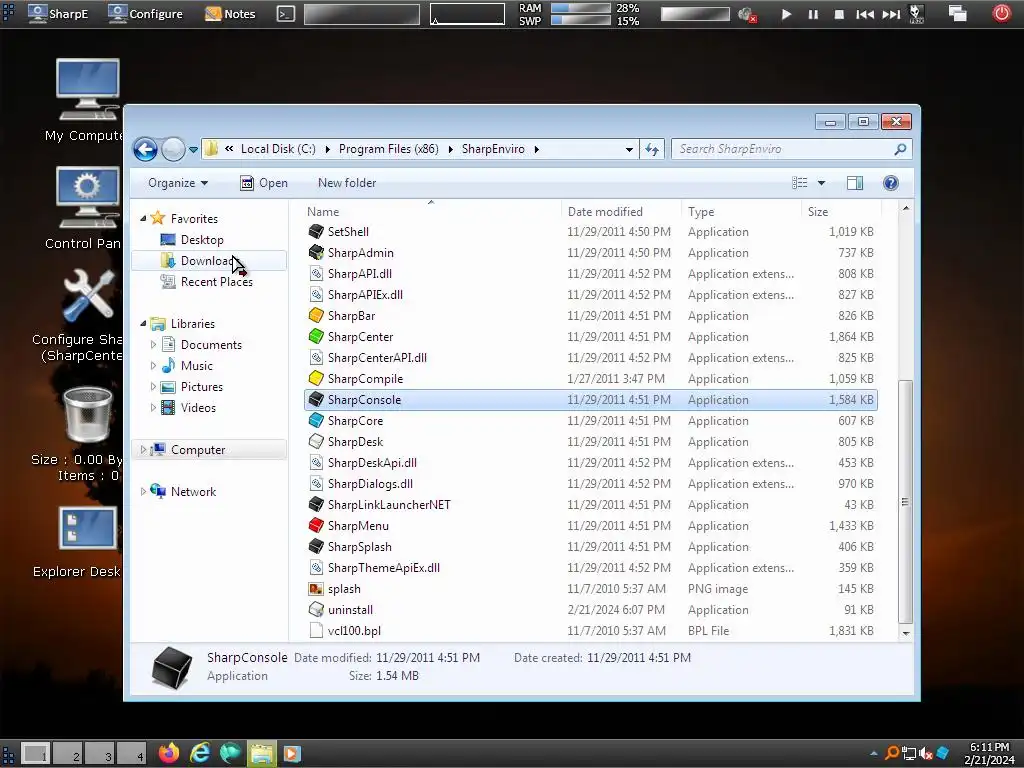Expand the Music library

coord(153,365)
